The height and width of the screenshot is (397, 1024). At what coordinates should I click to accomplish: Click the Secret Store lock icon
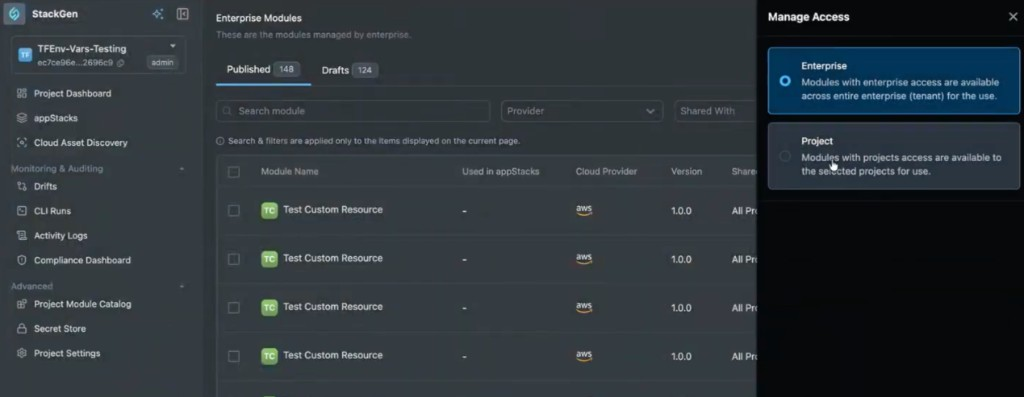pyautogui.click(x=22, y=328)
